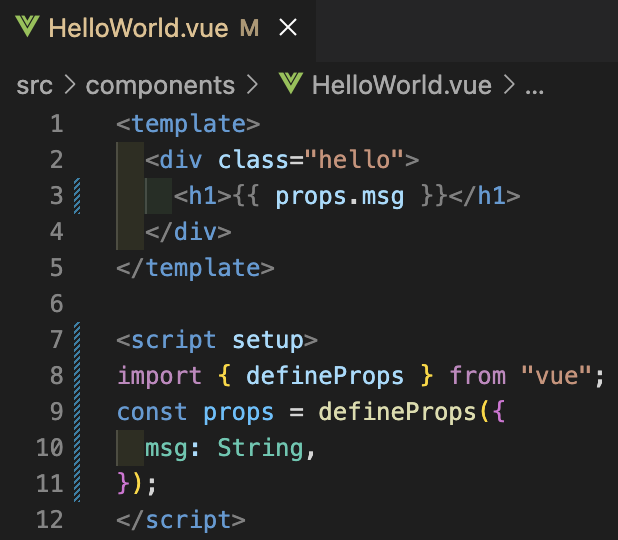
Task: Click the script setup tag
Action: point(217,341)
